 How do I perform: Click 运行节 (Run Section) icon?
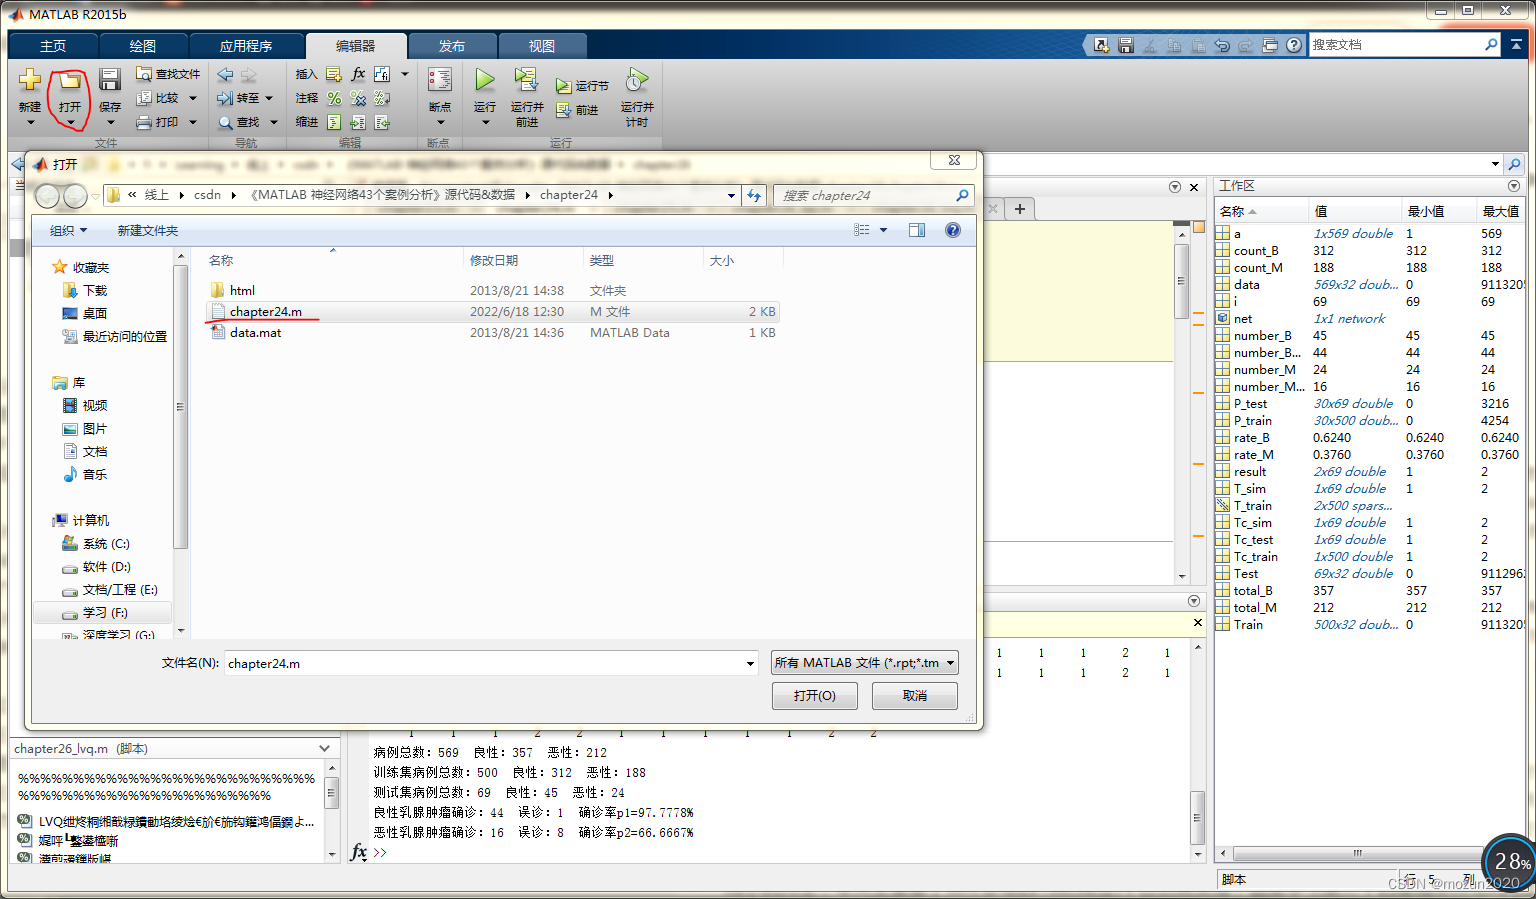click(564, 86)
